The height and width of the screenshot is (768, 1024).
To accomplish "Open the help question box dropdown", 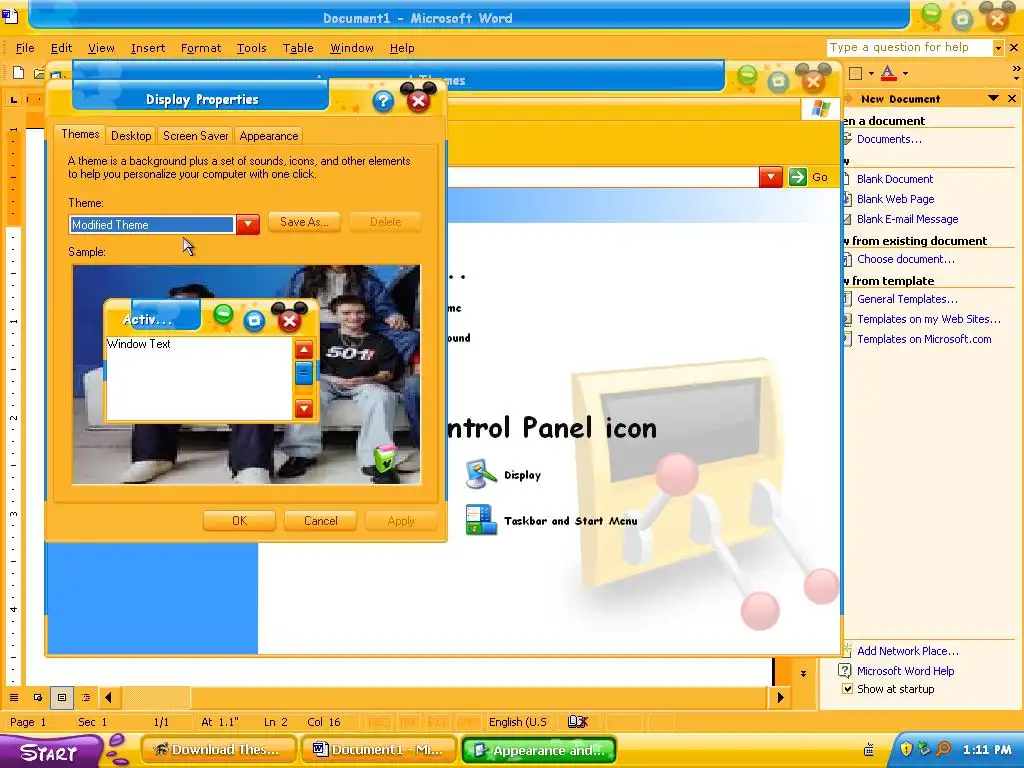I will pyautogui.click(x=998, y=48).
